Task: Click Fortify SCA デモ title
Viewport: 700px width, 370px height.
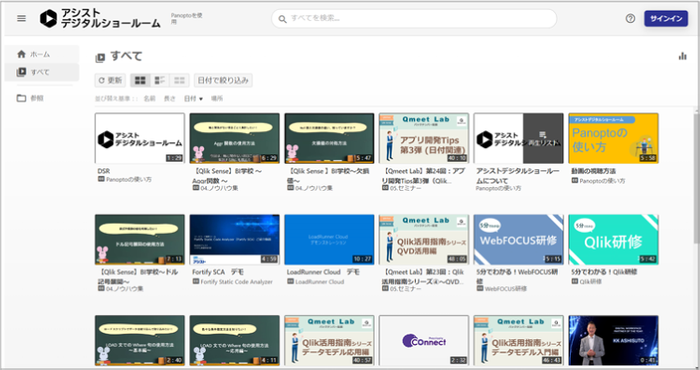Action: pos(218,272)
